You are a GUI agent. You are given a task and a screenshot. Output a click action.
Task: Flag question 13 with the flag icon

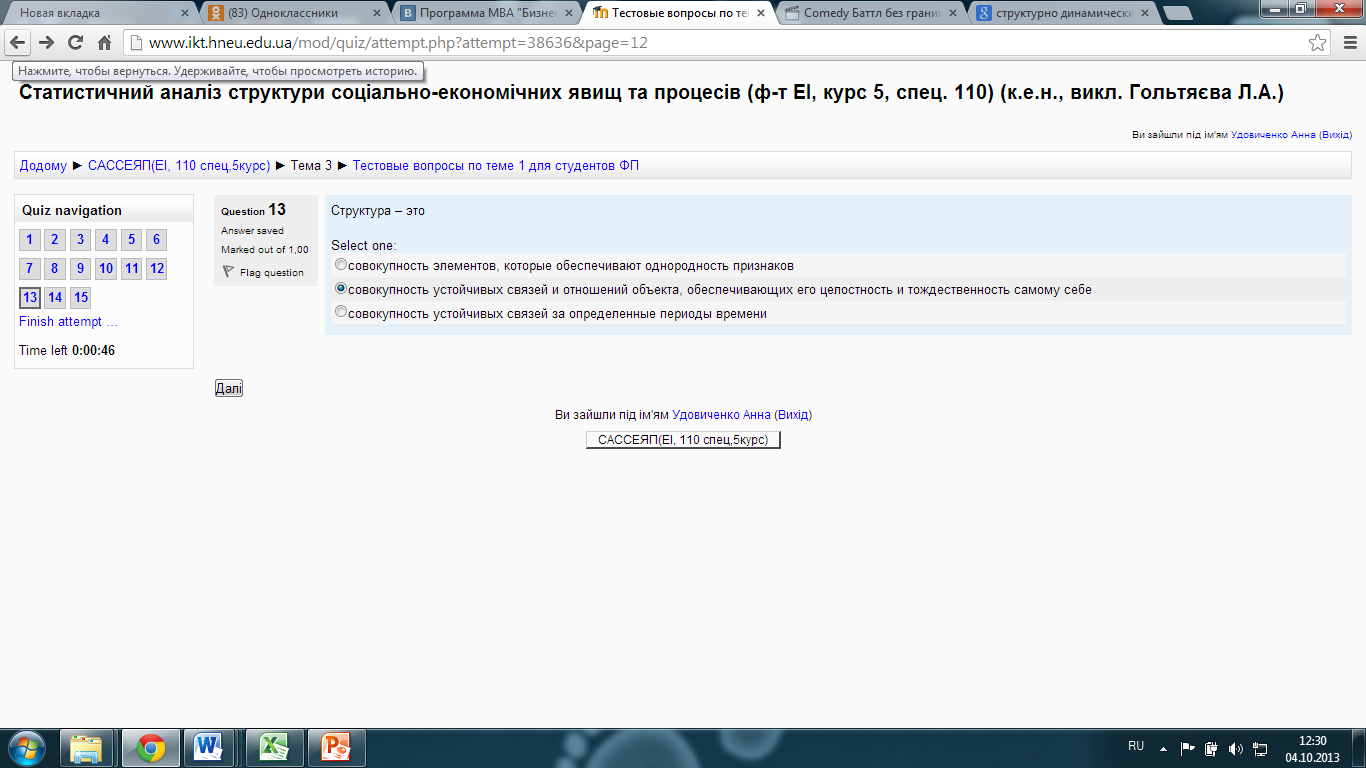click(x=228, y=272)
